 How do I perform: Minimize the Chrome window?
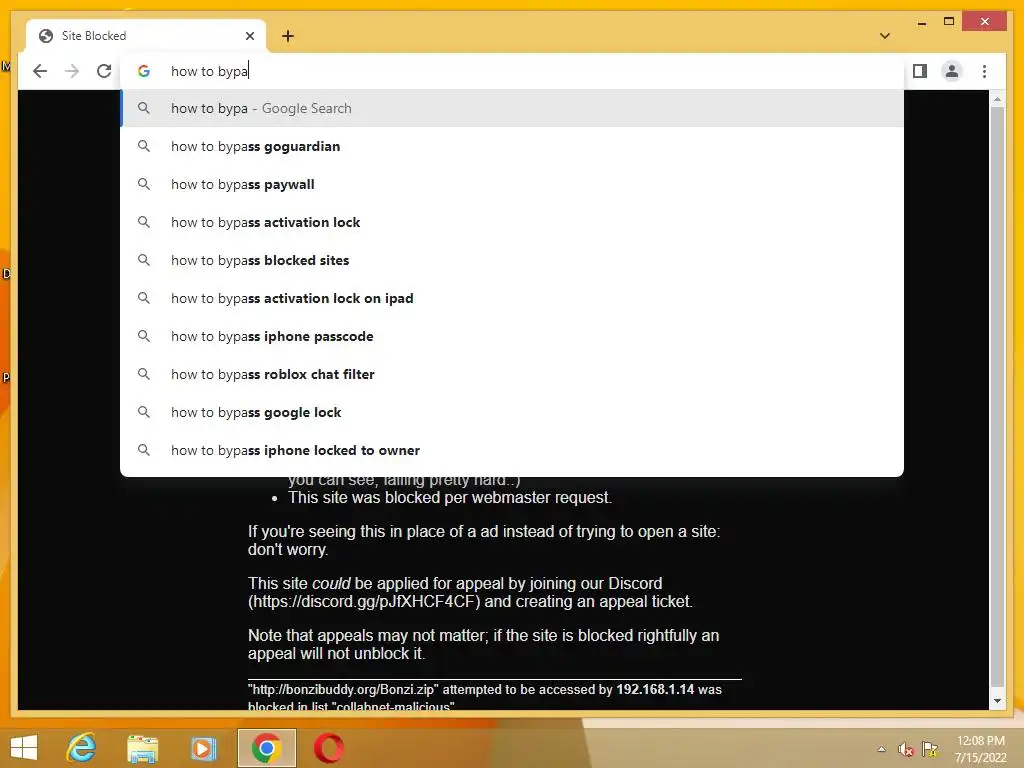[921, 22]
